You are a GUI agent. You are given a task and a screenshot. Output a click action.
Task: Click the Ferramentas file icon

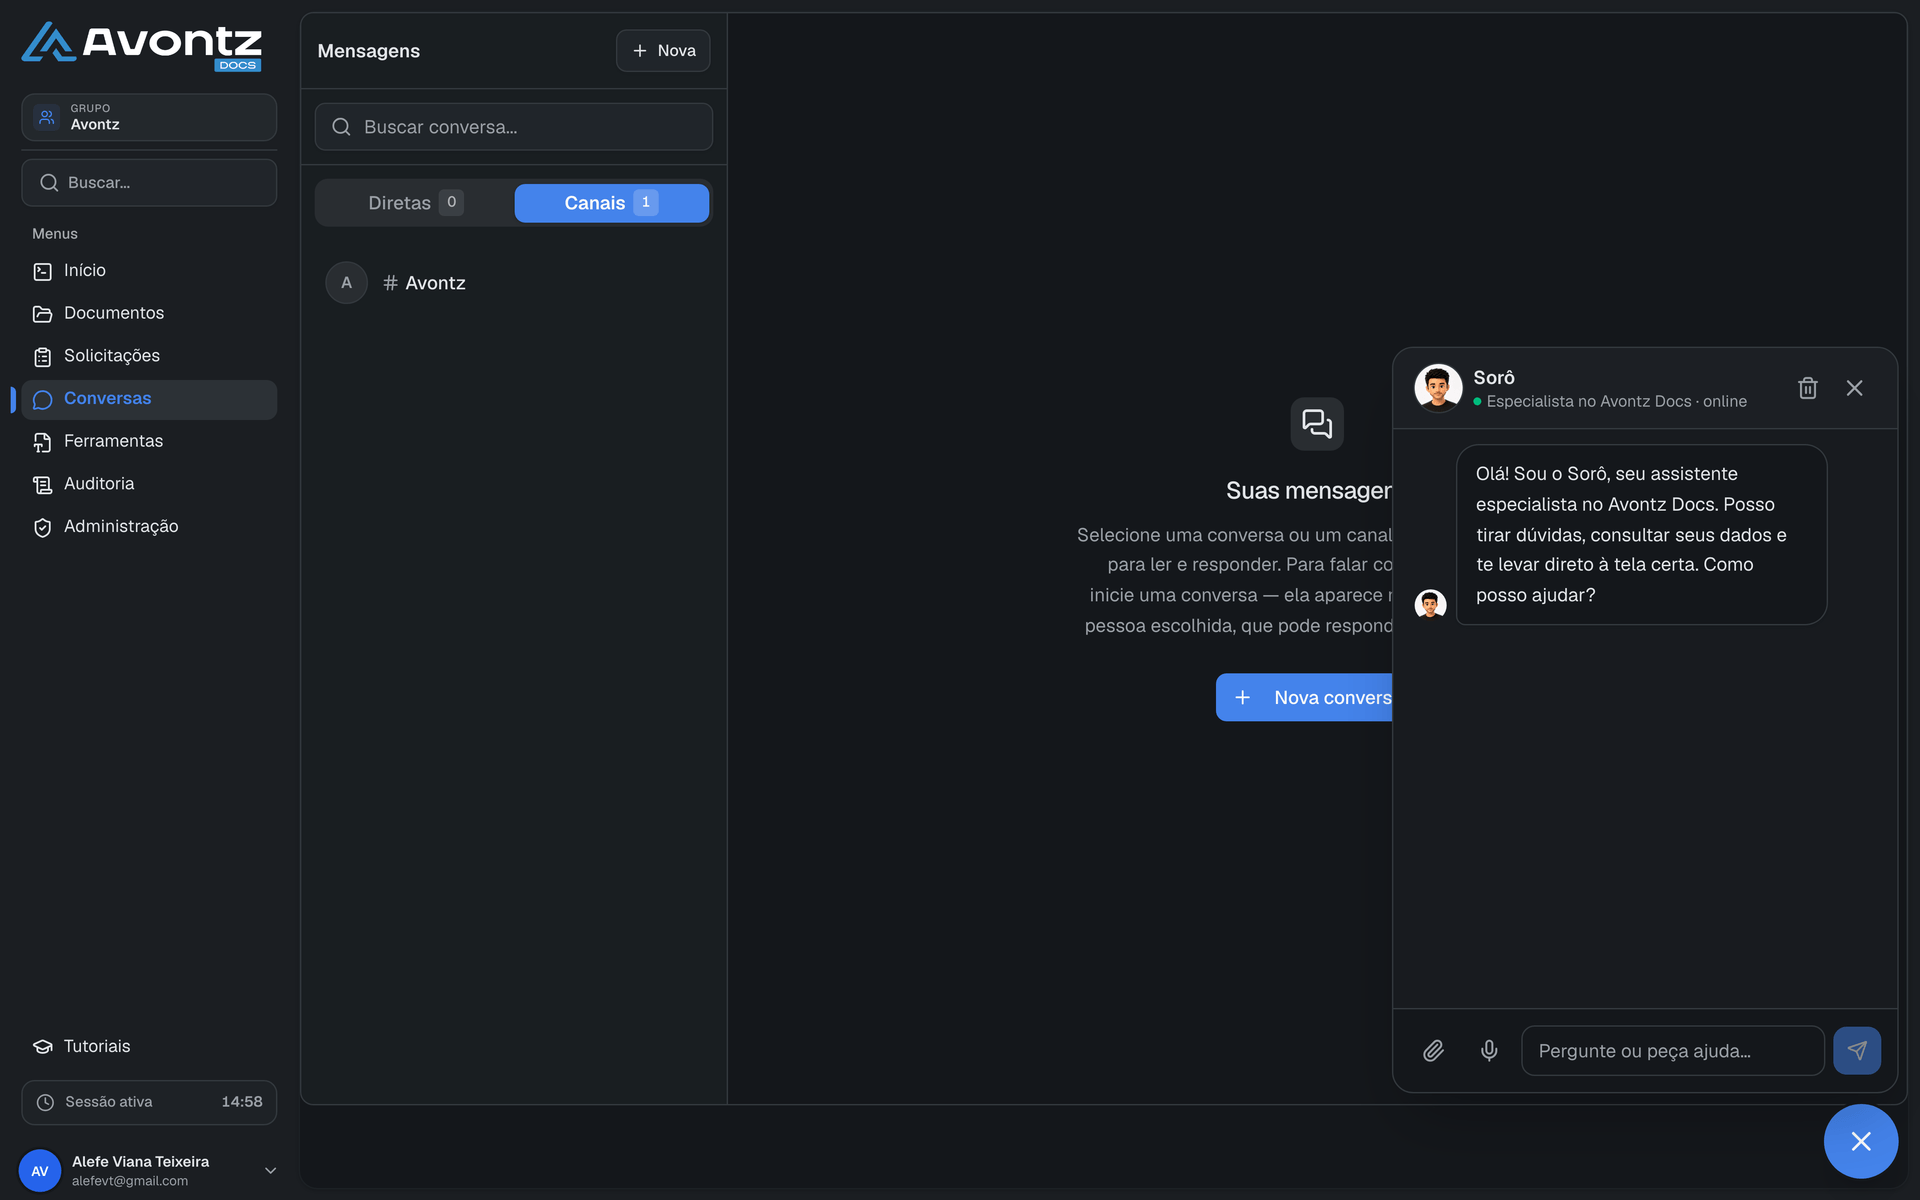(42, 442)
